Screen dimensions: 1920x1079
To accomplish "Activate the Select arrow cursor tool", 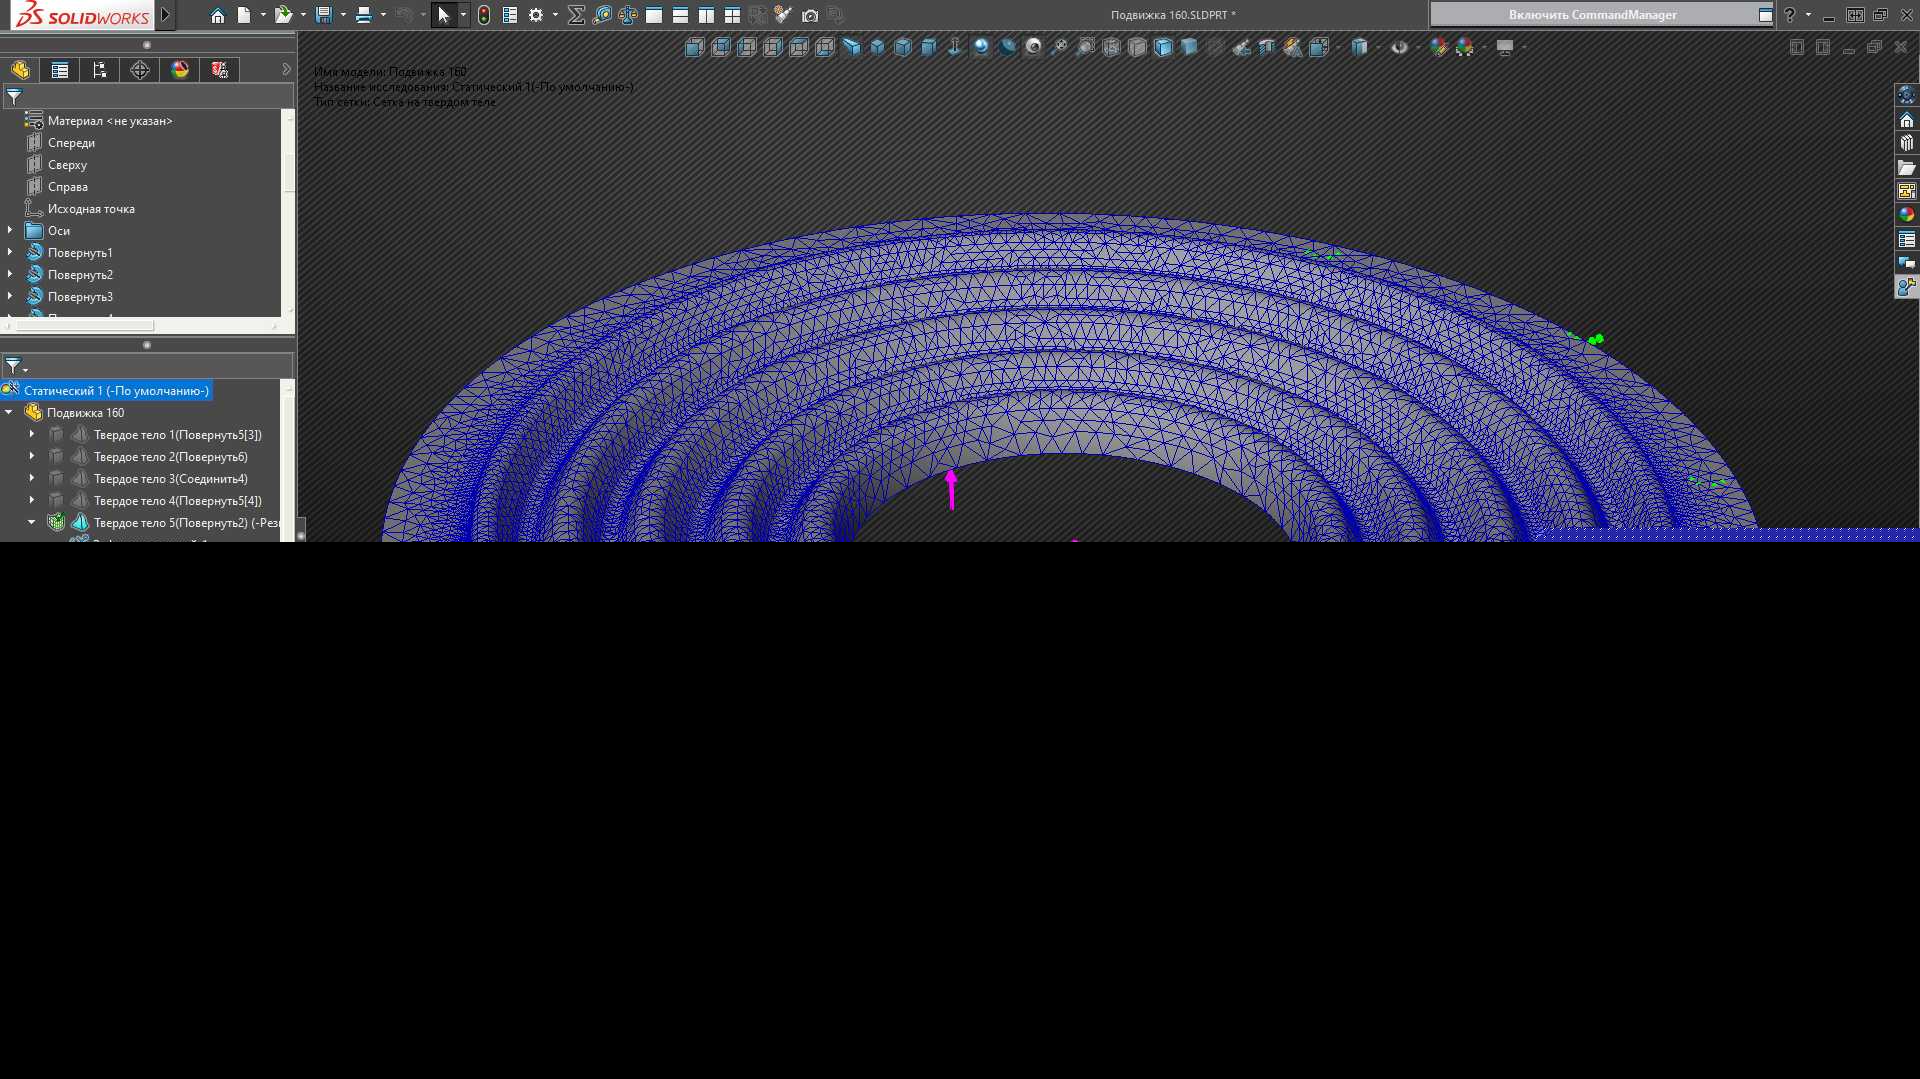I will point(444,15).
